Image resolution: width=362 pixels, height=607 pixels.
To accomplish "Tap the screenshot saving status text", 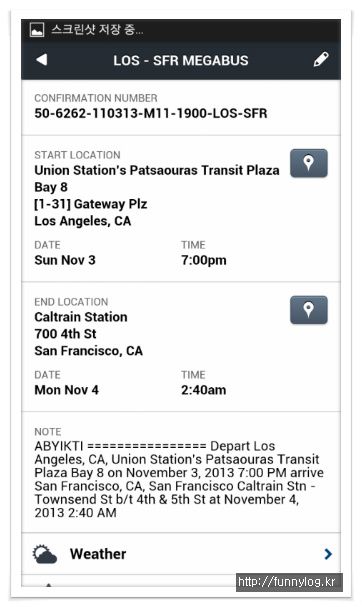I will click(97, 30).
